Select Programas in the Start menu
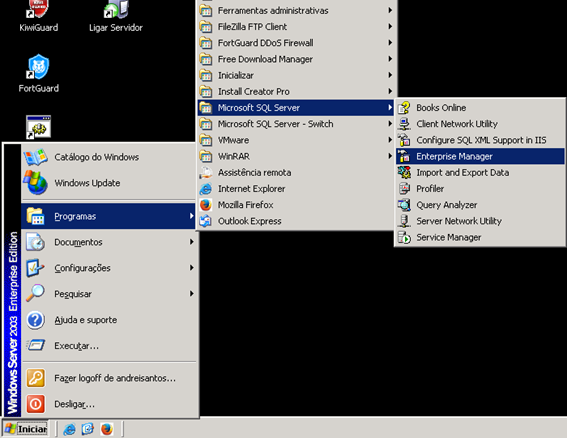 (108, 216)
